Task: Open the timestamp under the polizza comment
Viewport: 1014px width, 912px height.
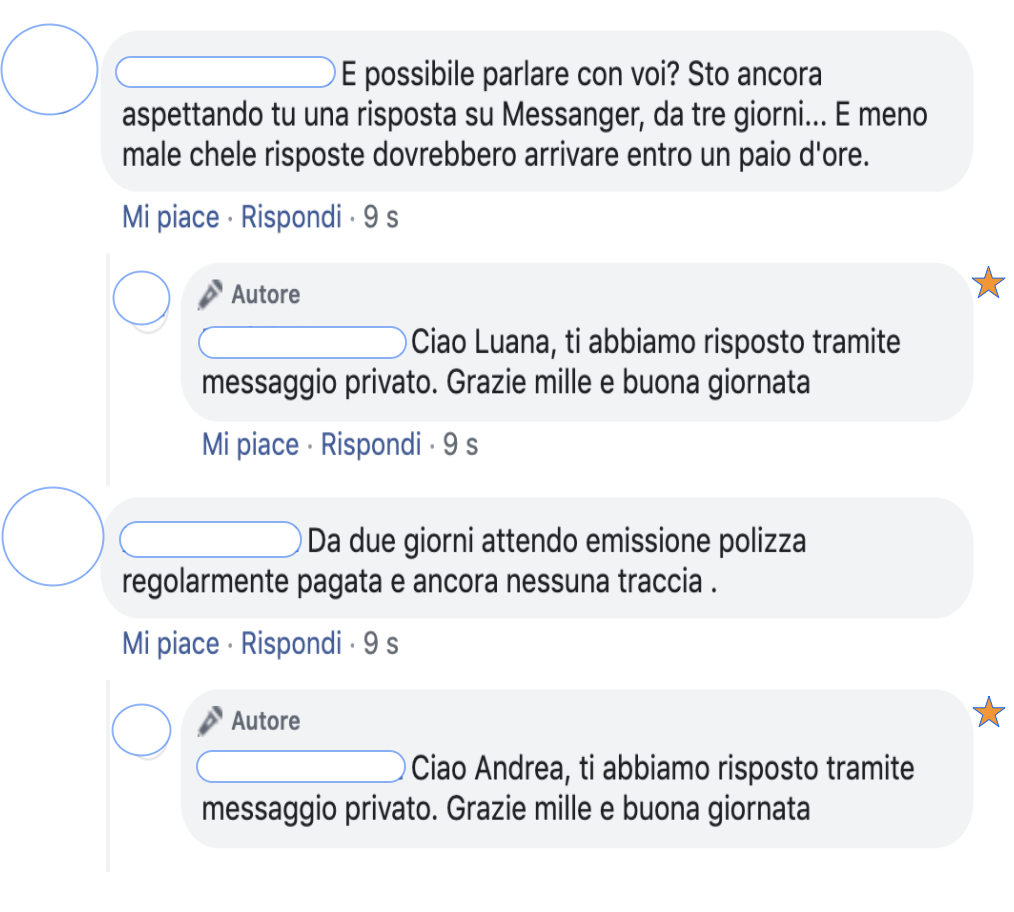Action: tap(381, 644)
